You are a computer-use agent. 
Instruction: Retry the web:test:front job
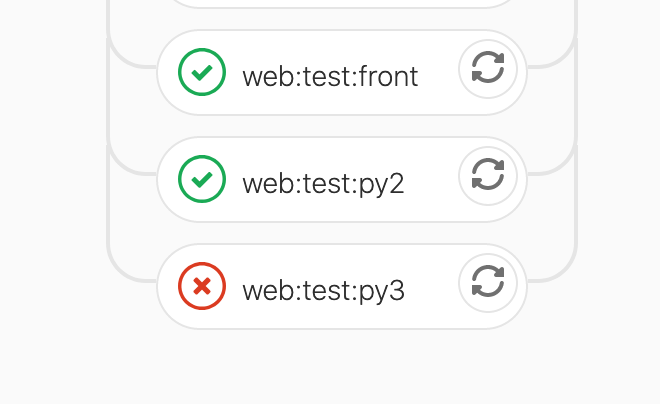coord(488,69)
